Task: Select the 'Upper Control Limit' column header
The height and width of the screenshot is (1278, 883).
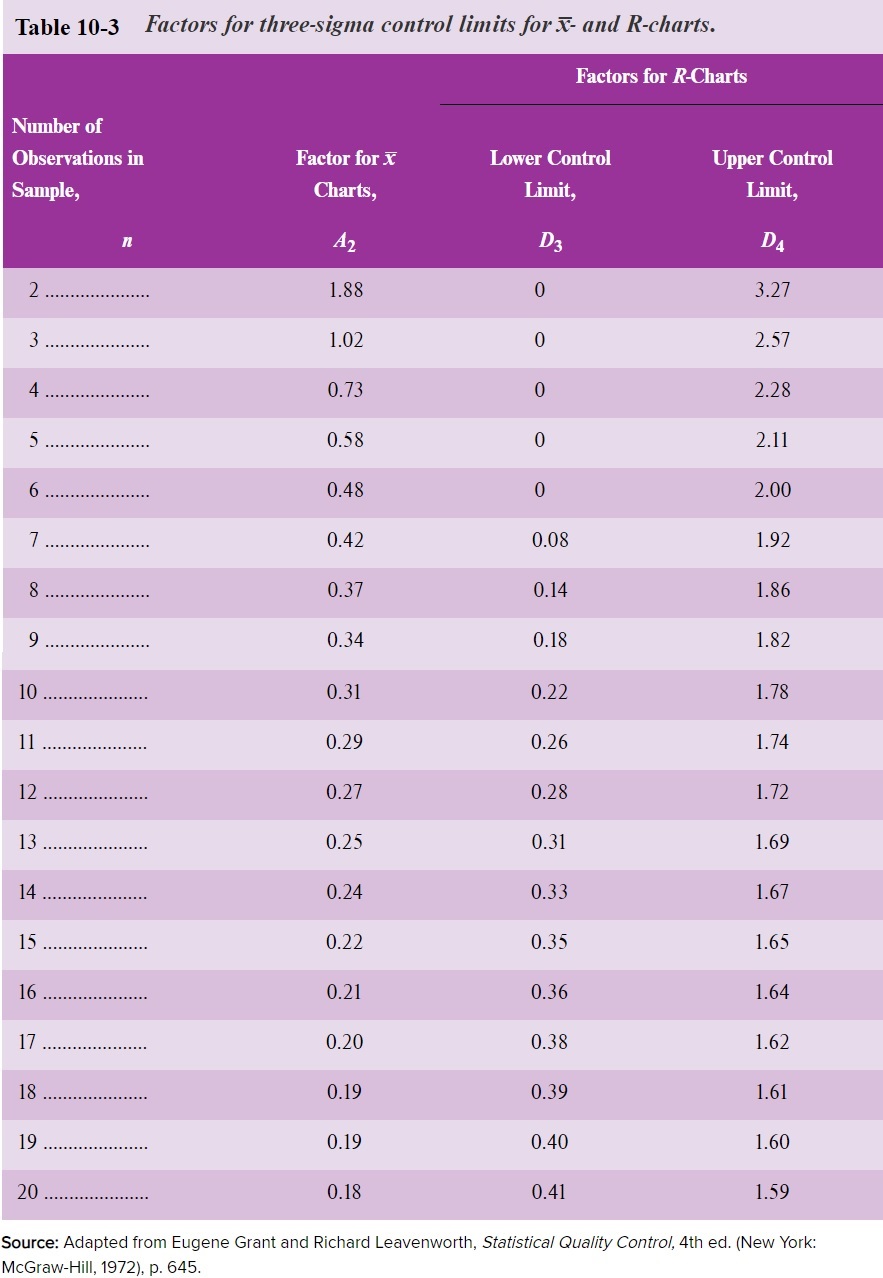Action: tap(772, 174)
